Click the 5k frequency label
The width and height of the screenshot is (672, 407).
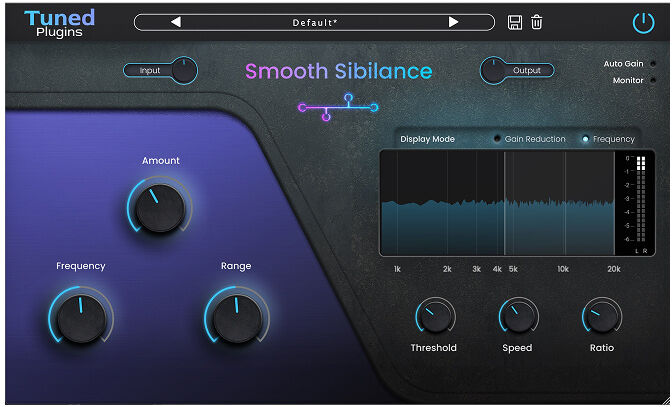click(513, 269)
